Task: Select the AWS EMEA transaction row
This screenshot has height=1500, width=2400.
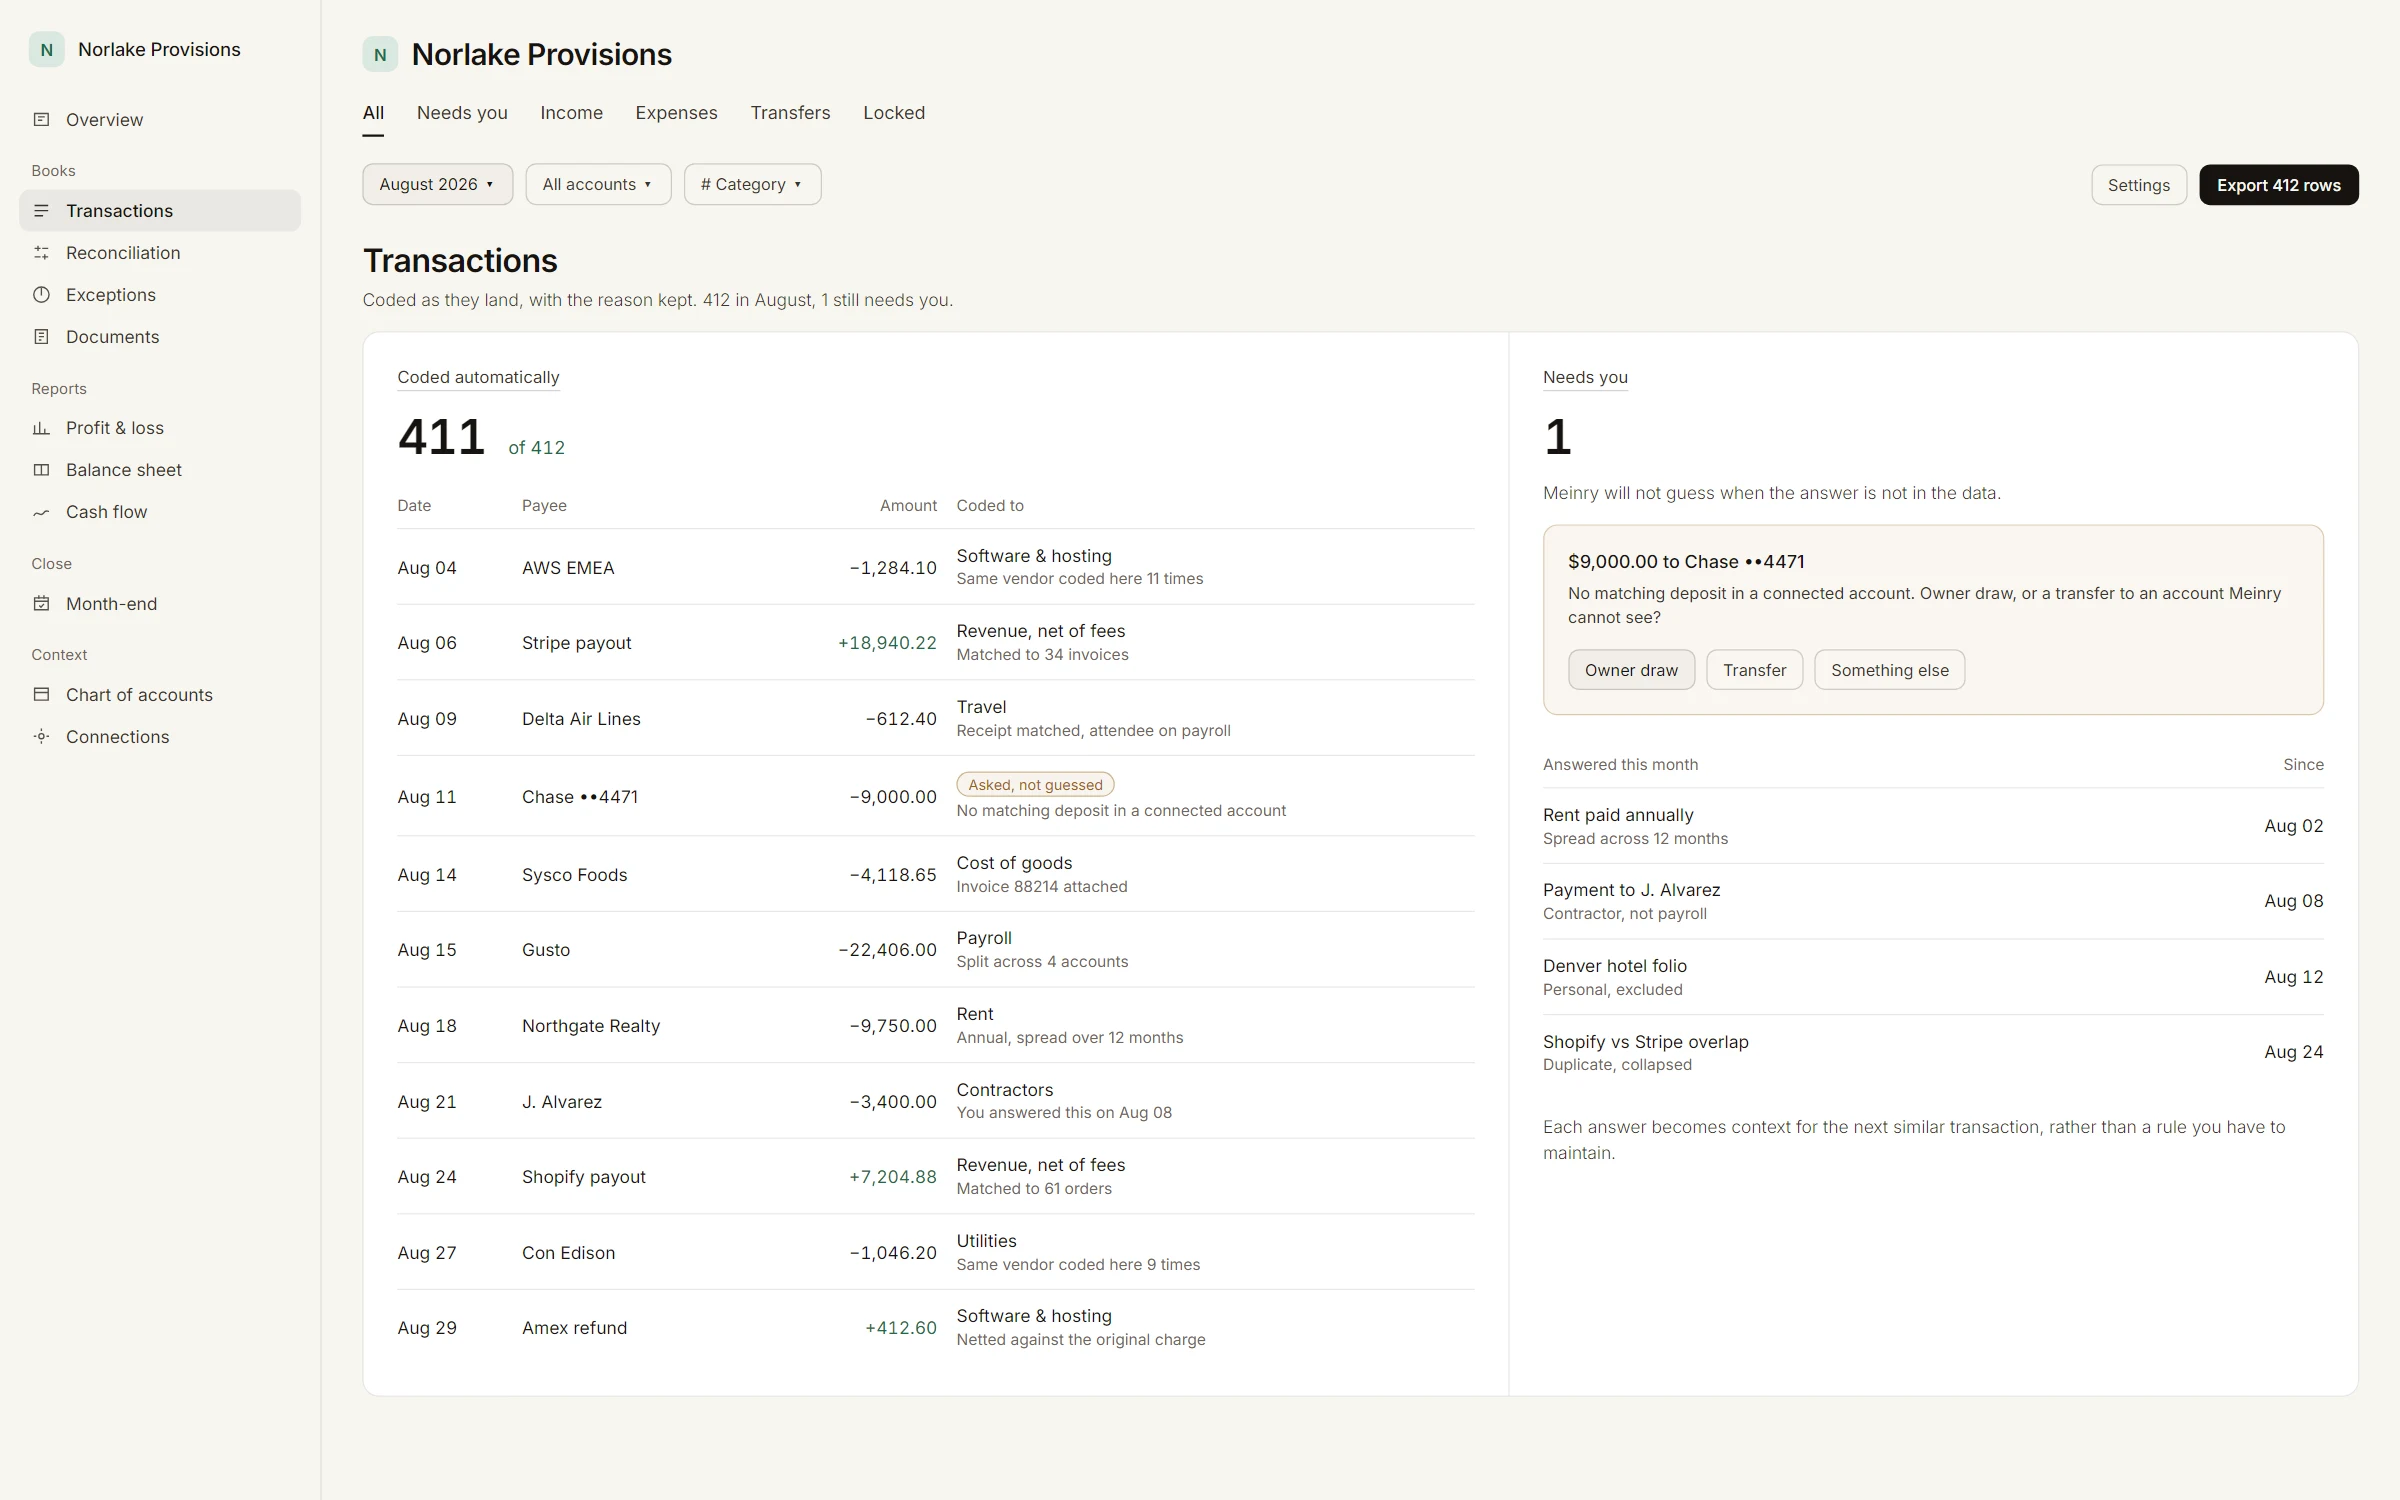Action: (x=935, y=567)
